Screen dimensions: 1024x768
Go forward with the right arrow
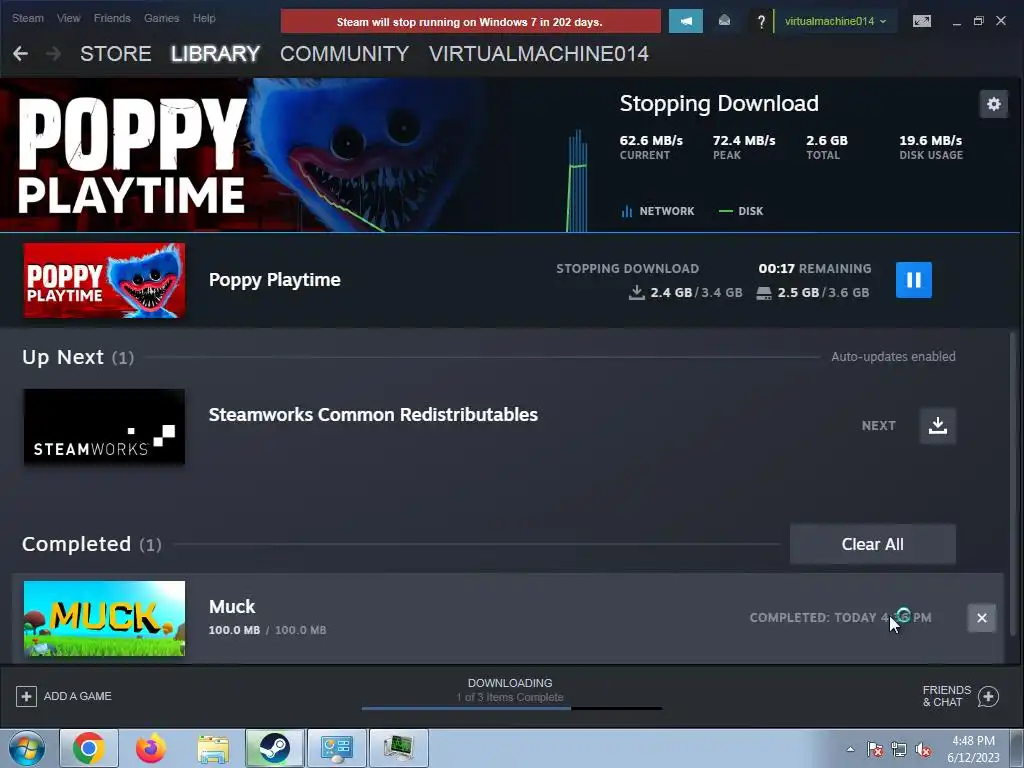point(54,54)
